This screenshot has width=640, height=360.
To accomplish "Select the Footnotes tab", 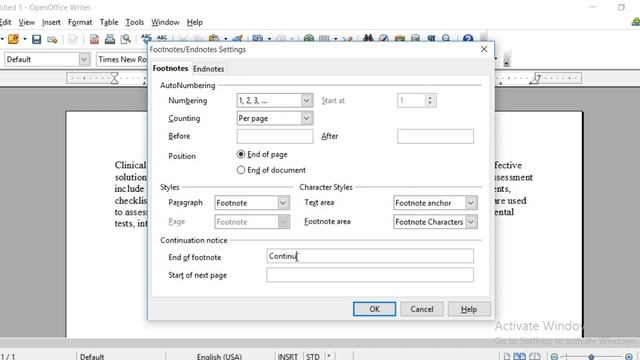I will pyautogui.click(x=170, y=68).
